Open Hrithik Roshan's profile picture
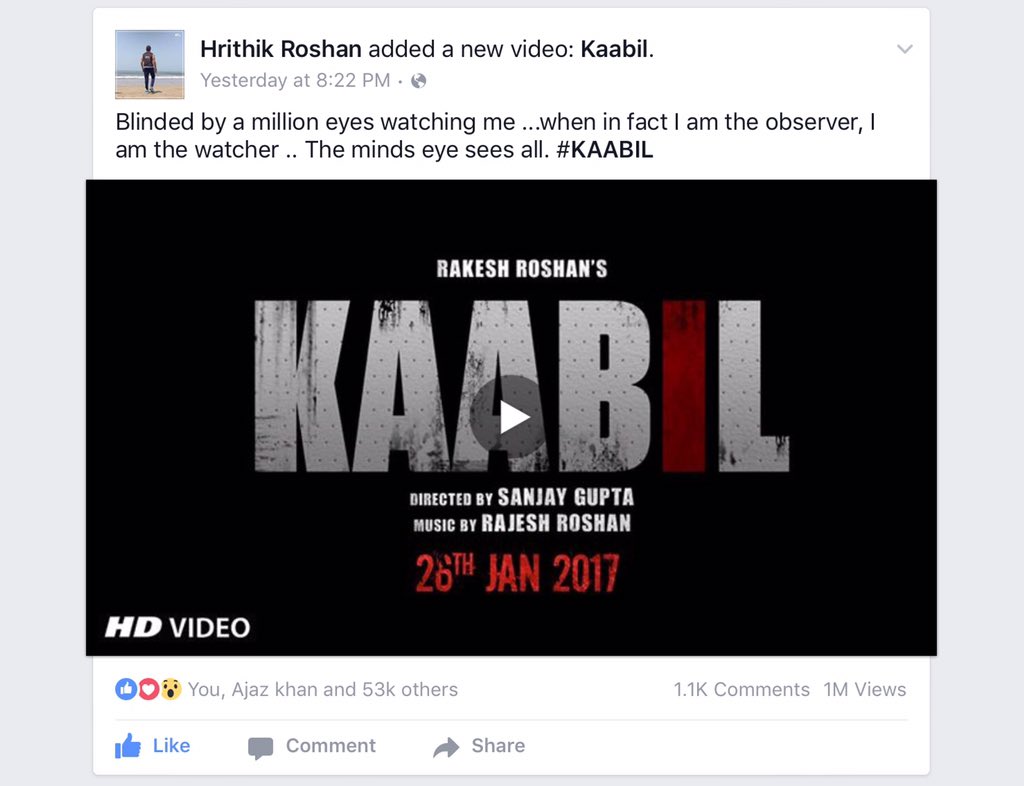The height and width of the screenshot is (786, 1024). pos(150,64)
